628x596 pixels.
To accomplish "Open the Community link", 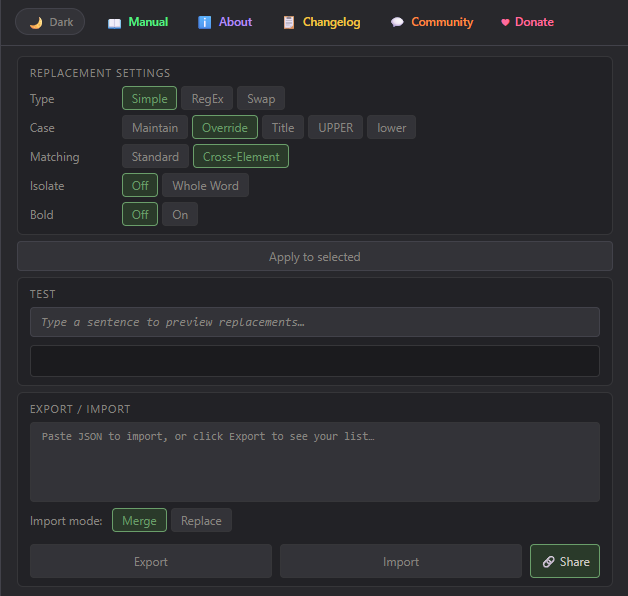I will coord(442,22).
